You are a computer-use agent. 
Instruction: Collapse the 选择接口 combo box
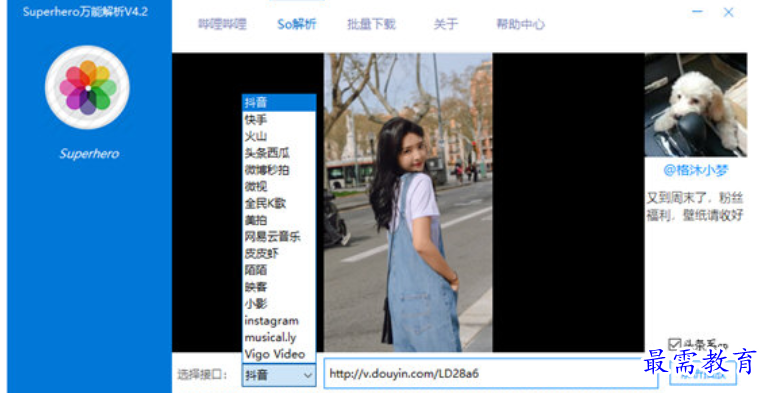[279, 375]
